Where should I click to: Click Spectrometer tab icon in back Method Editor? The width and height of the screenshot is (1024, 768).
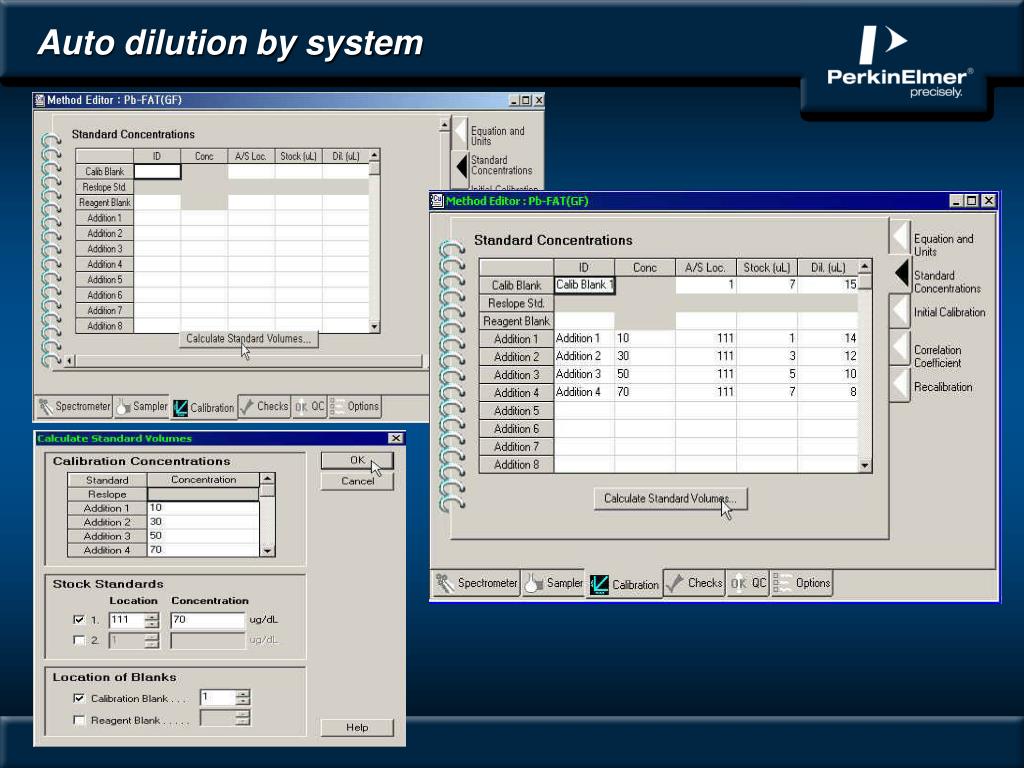point(45,407)
